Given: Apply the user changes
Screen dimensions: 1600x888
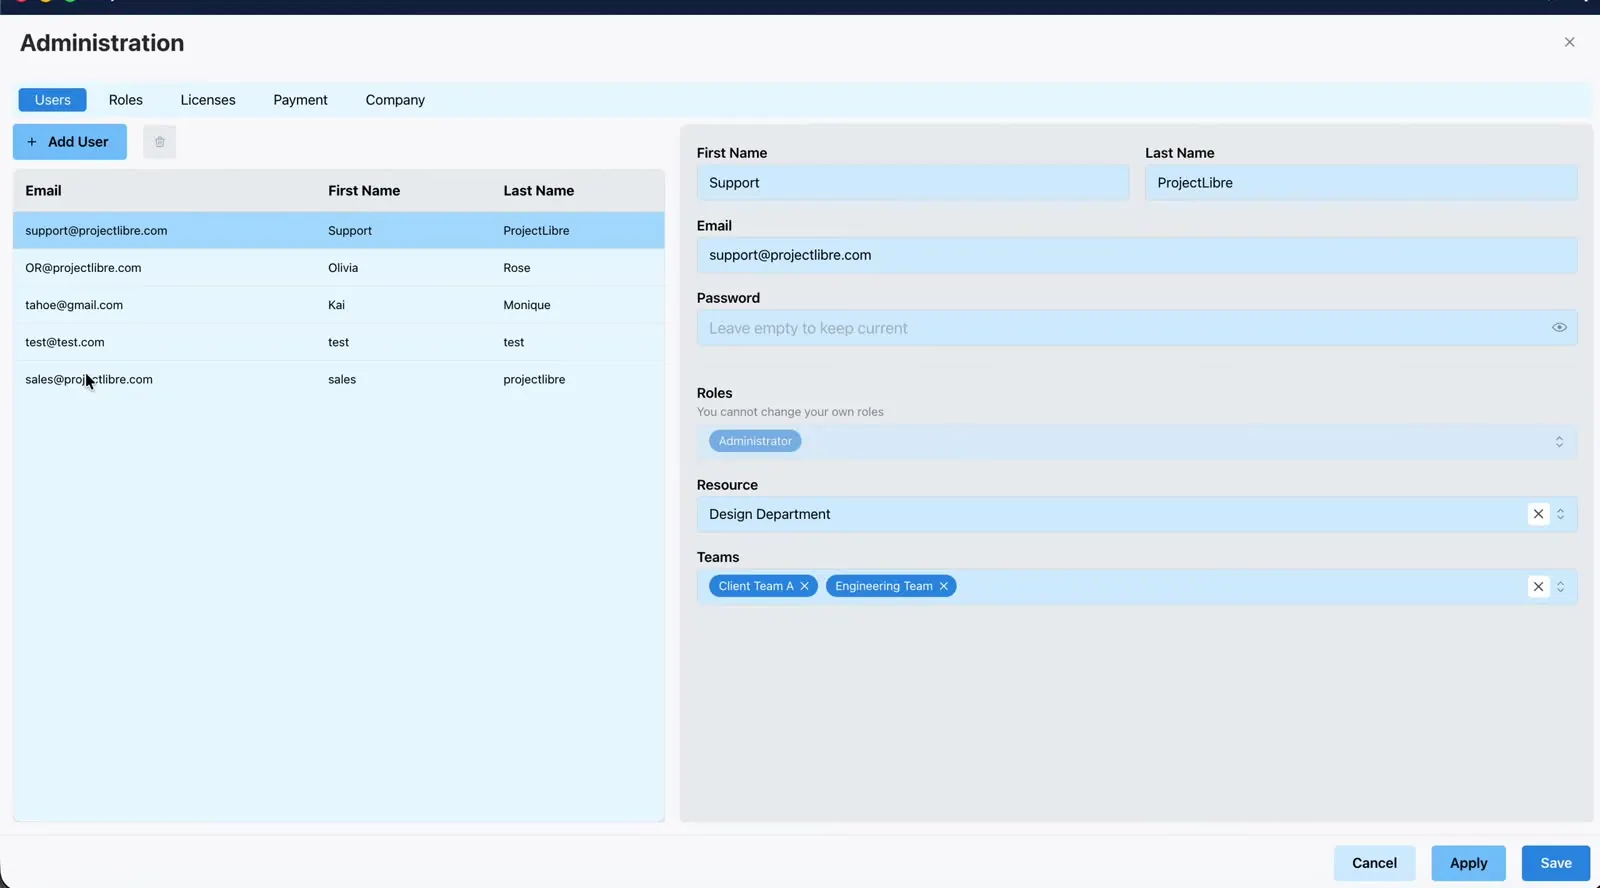Looking at the screenshot, I should point(1468,863).
